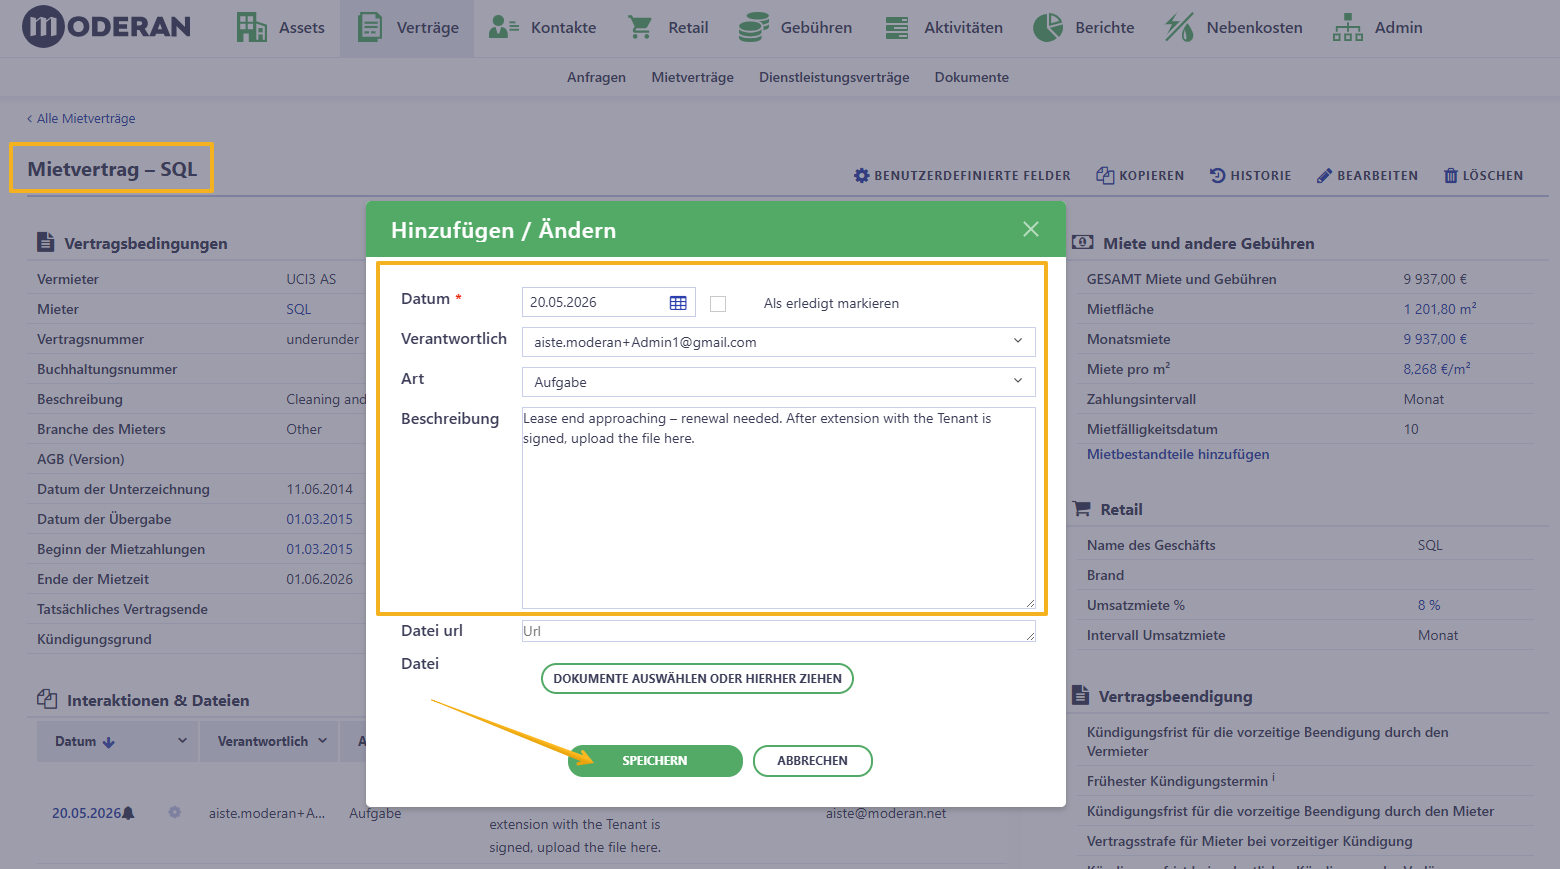Click the Moderan logo

[106, 27]
